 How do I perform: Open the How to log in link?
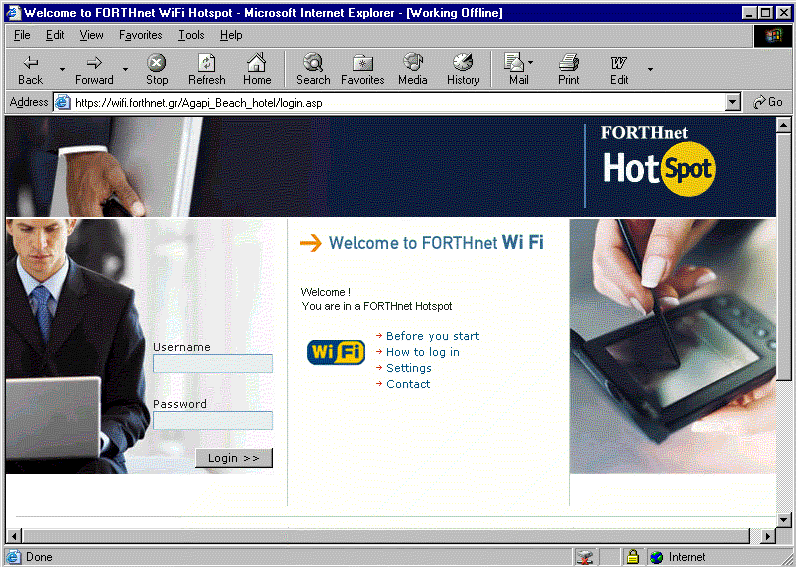423,352
